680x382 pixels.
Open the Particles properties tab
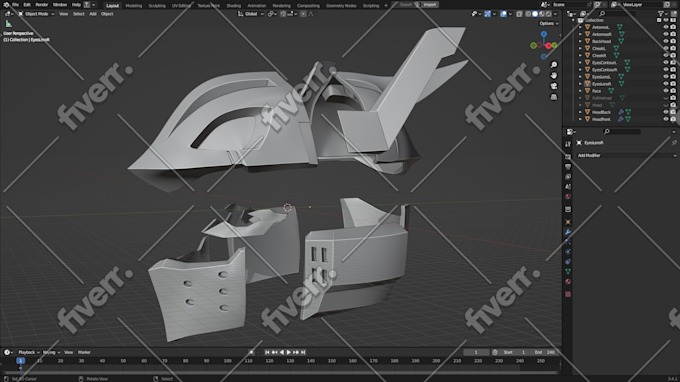pyautogui.click(x=568, y=242)
